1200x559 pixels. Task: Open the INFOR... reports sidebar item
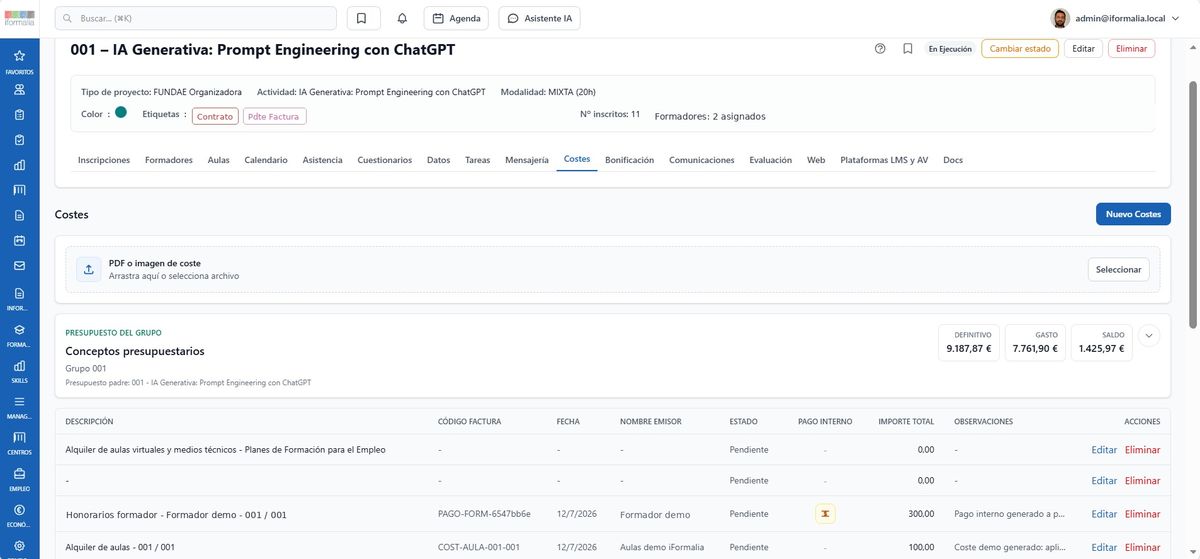19,298
